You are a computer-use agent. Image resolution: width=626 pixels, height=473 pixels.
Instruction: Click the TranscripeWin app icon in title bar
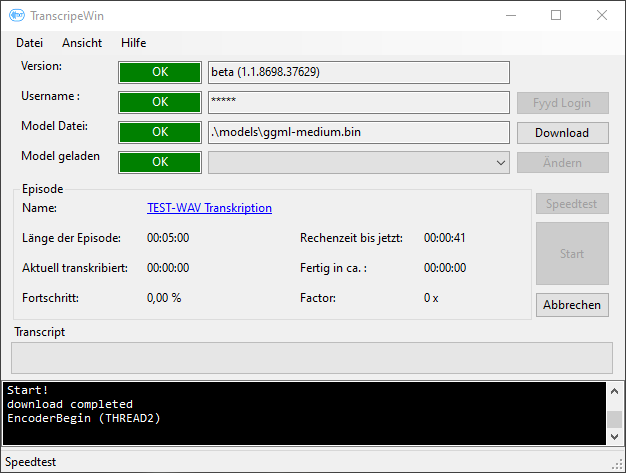(x=17, y=15)
